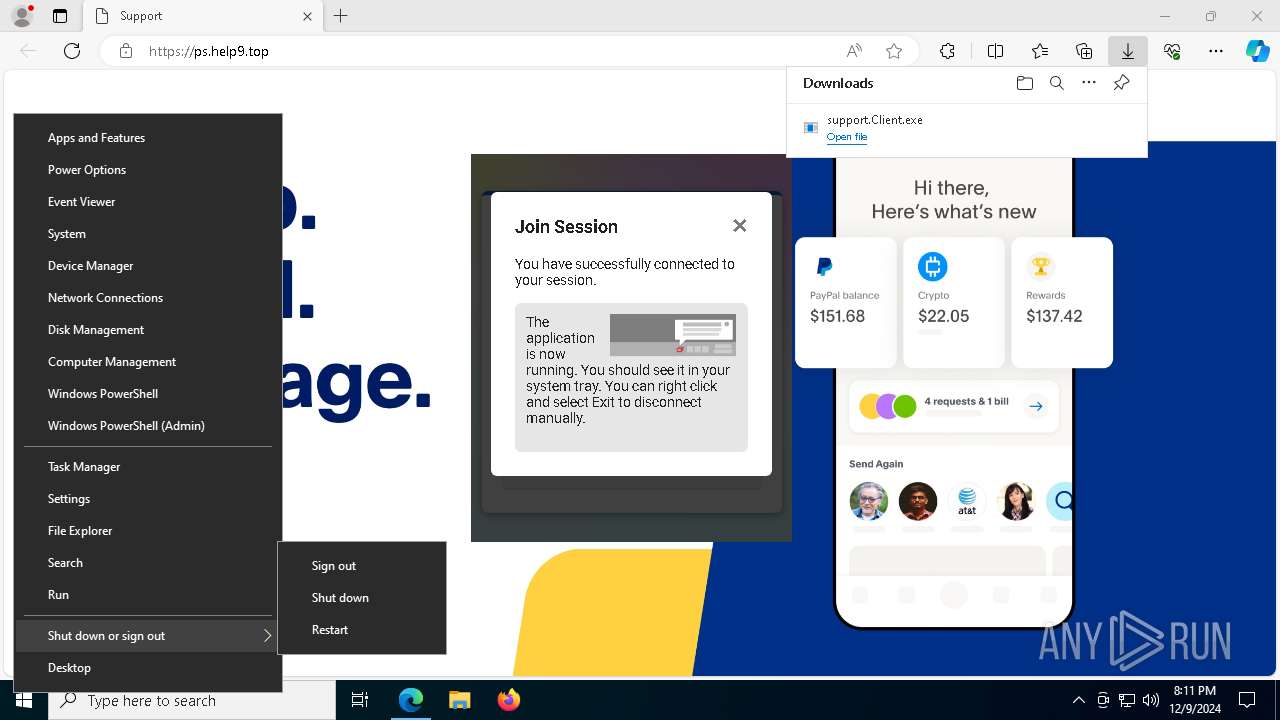Viewport: 1280px width, 720px height.
Task: Click the volume tray icon
Action: click(1150, 700)
